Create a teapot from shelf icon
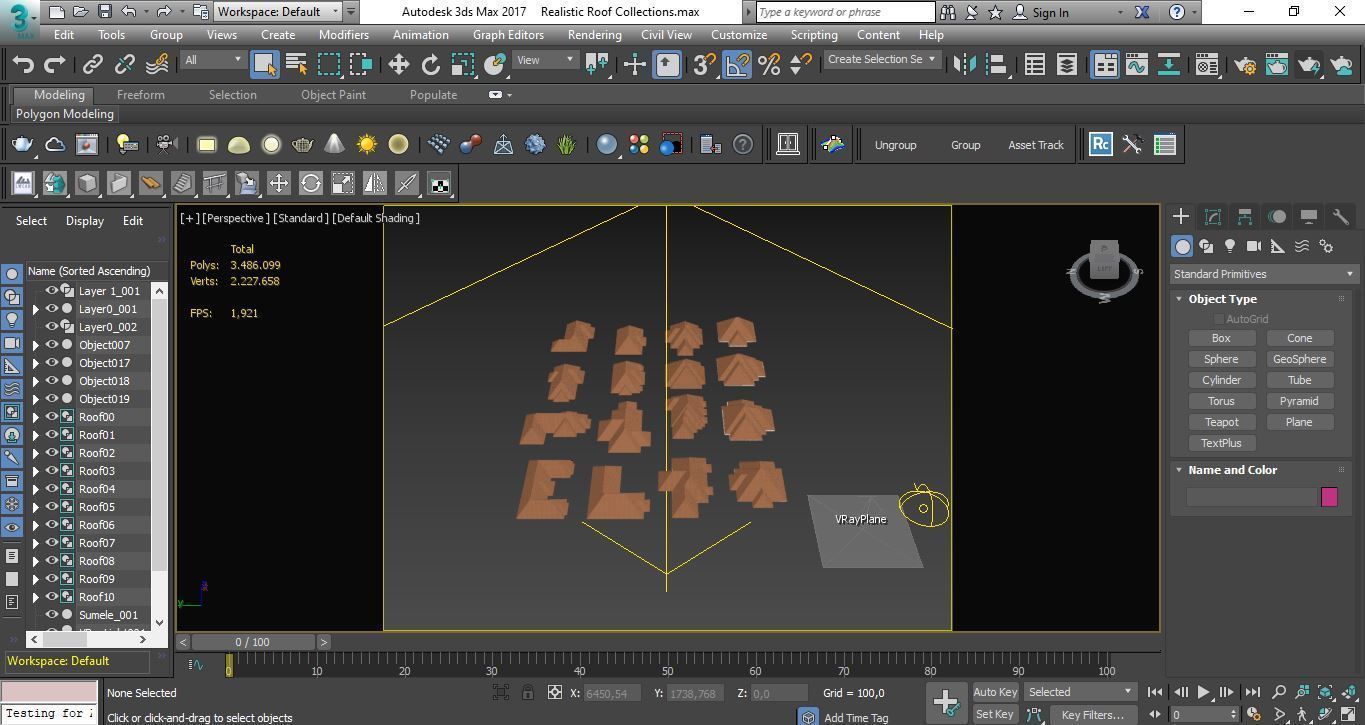Viewport: 1365px width, 725px height. 22,144
